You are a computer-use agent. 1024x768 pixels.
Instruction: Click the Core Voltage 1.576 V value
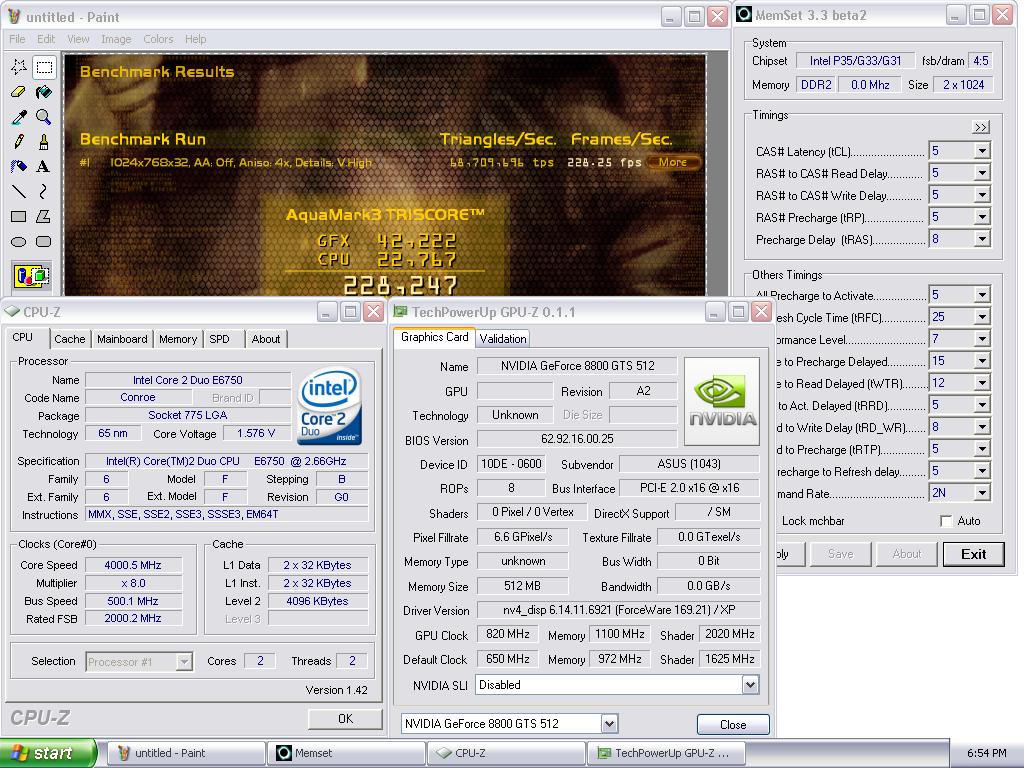pos(256,434)
